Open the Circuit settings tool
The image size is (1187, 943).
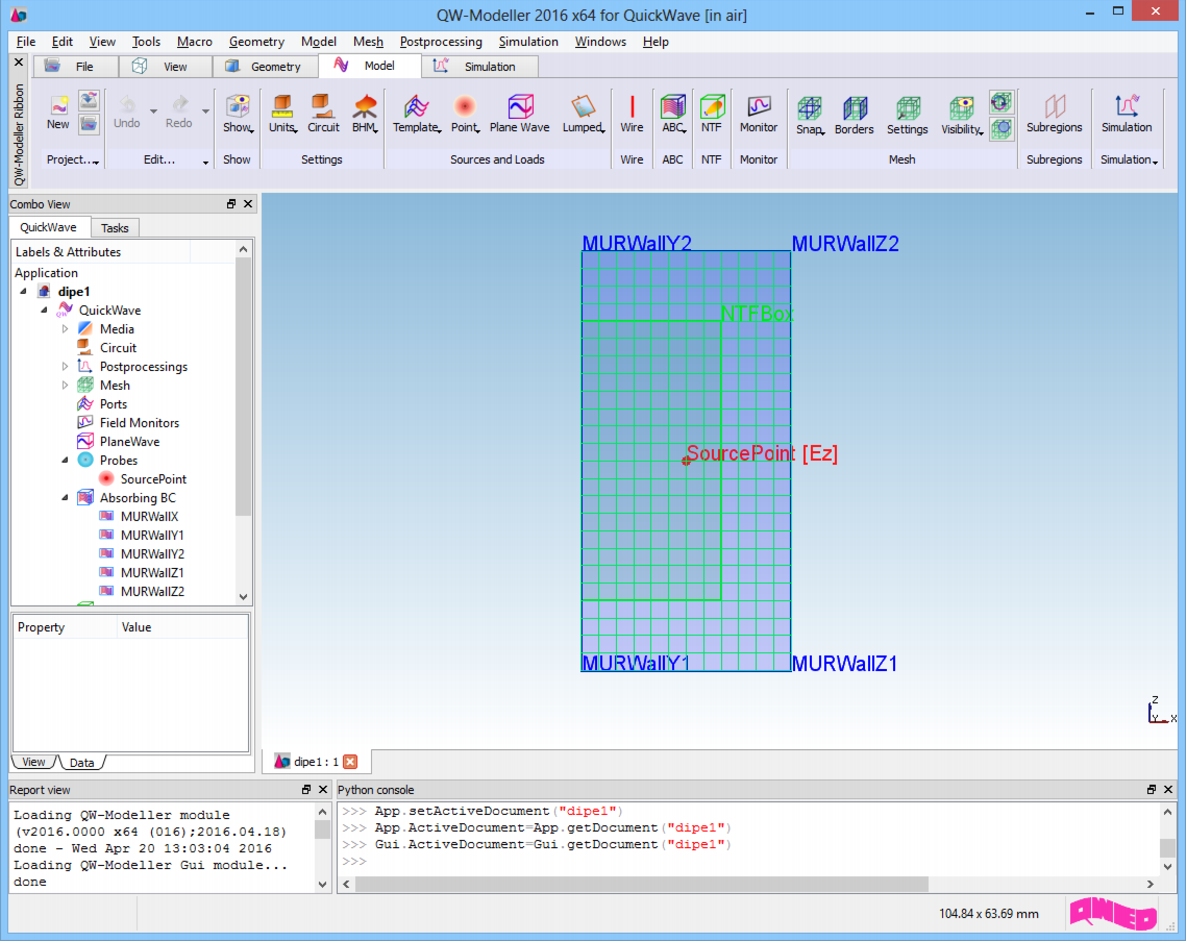323,114
